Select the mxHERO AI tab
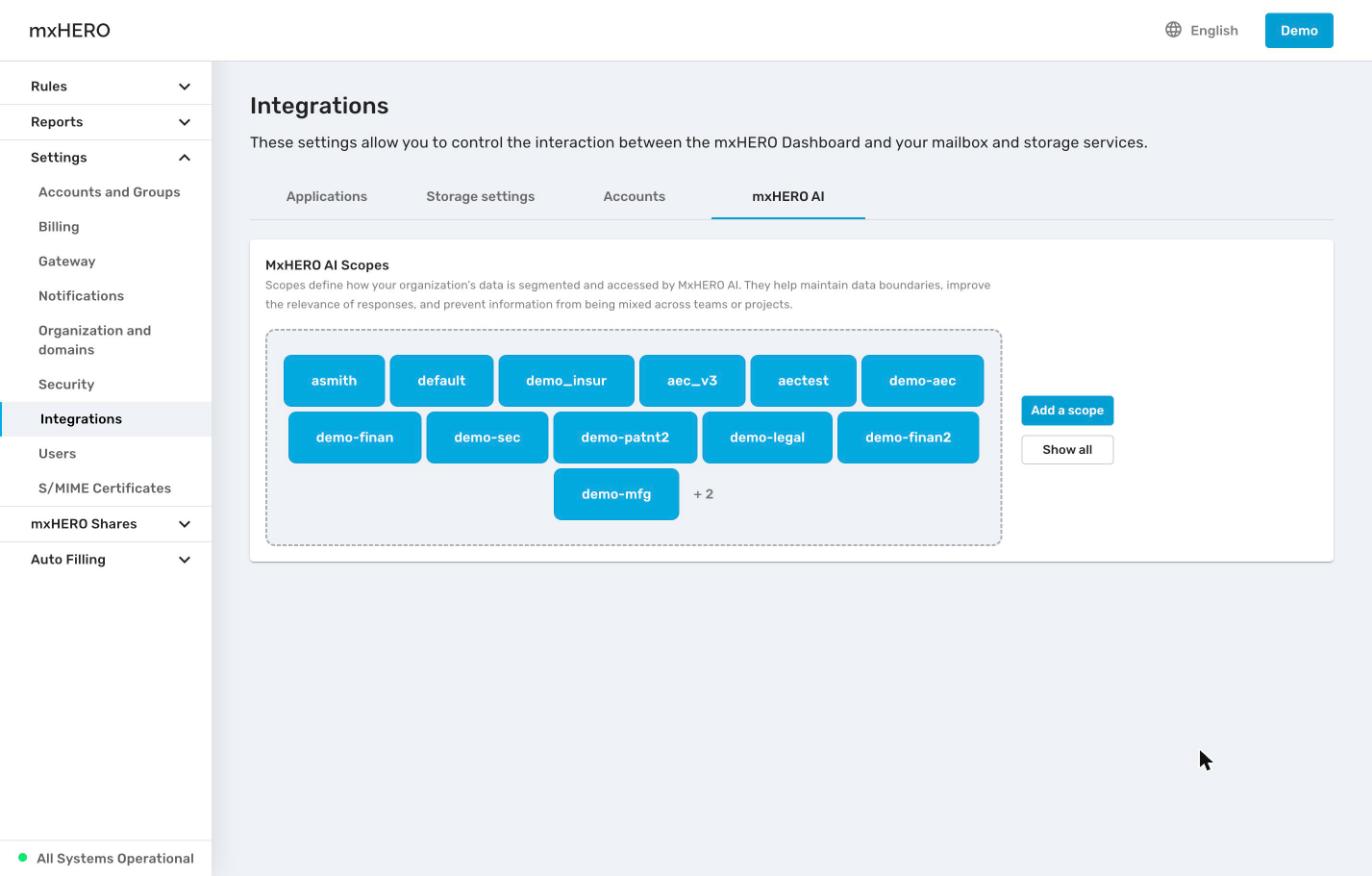Screen dimensions: 1372x876 pos(788,197)
